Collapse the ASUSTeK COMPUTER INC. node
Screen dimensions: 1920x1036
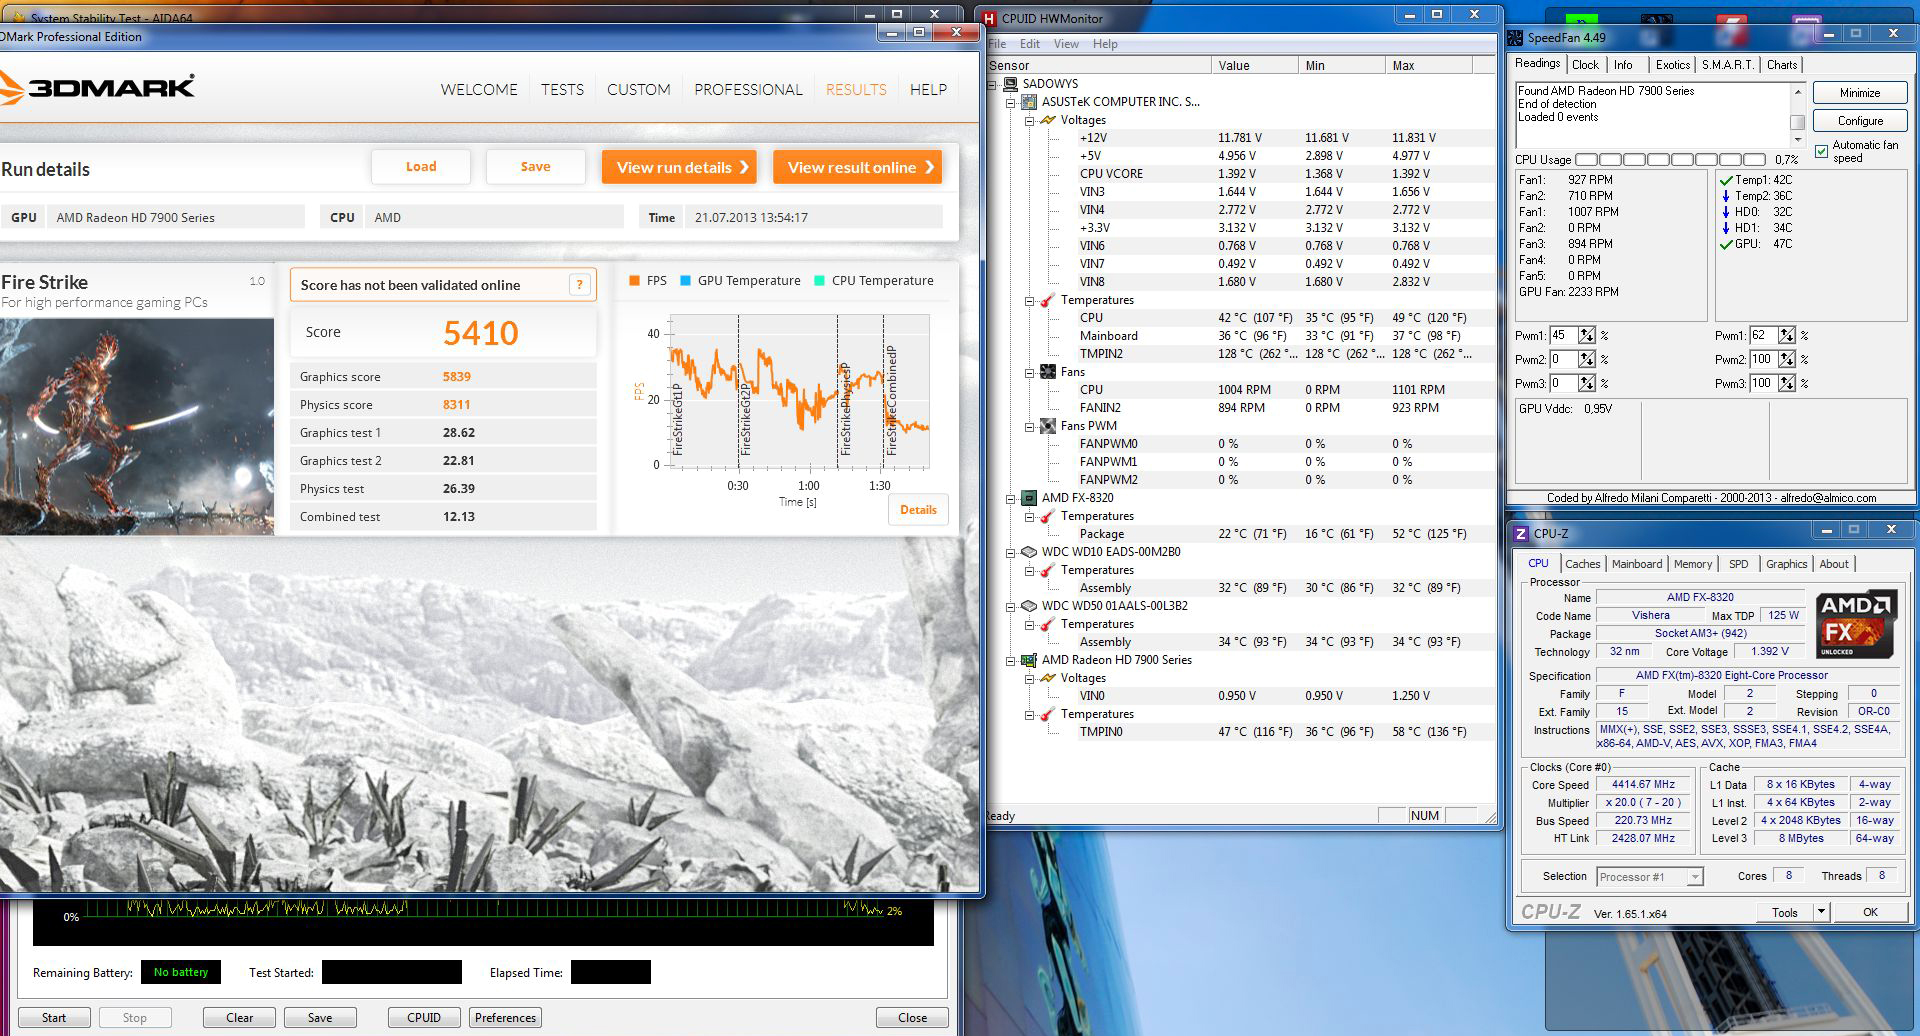point(1010,102)
